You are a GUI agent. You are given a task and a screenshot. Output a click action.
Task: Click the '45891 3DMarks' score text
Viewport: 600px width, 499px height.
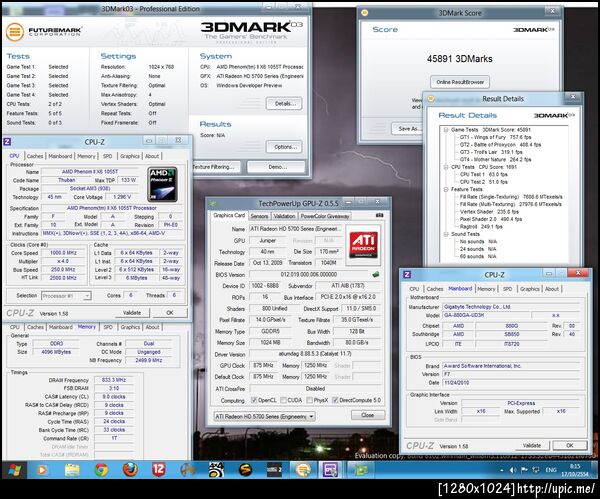coord(460,59)
